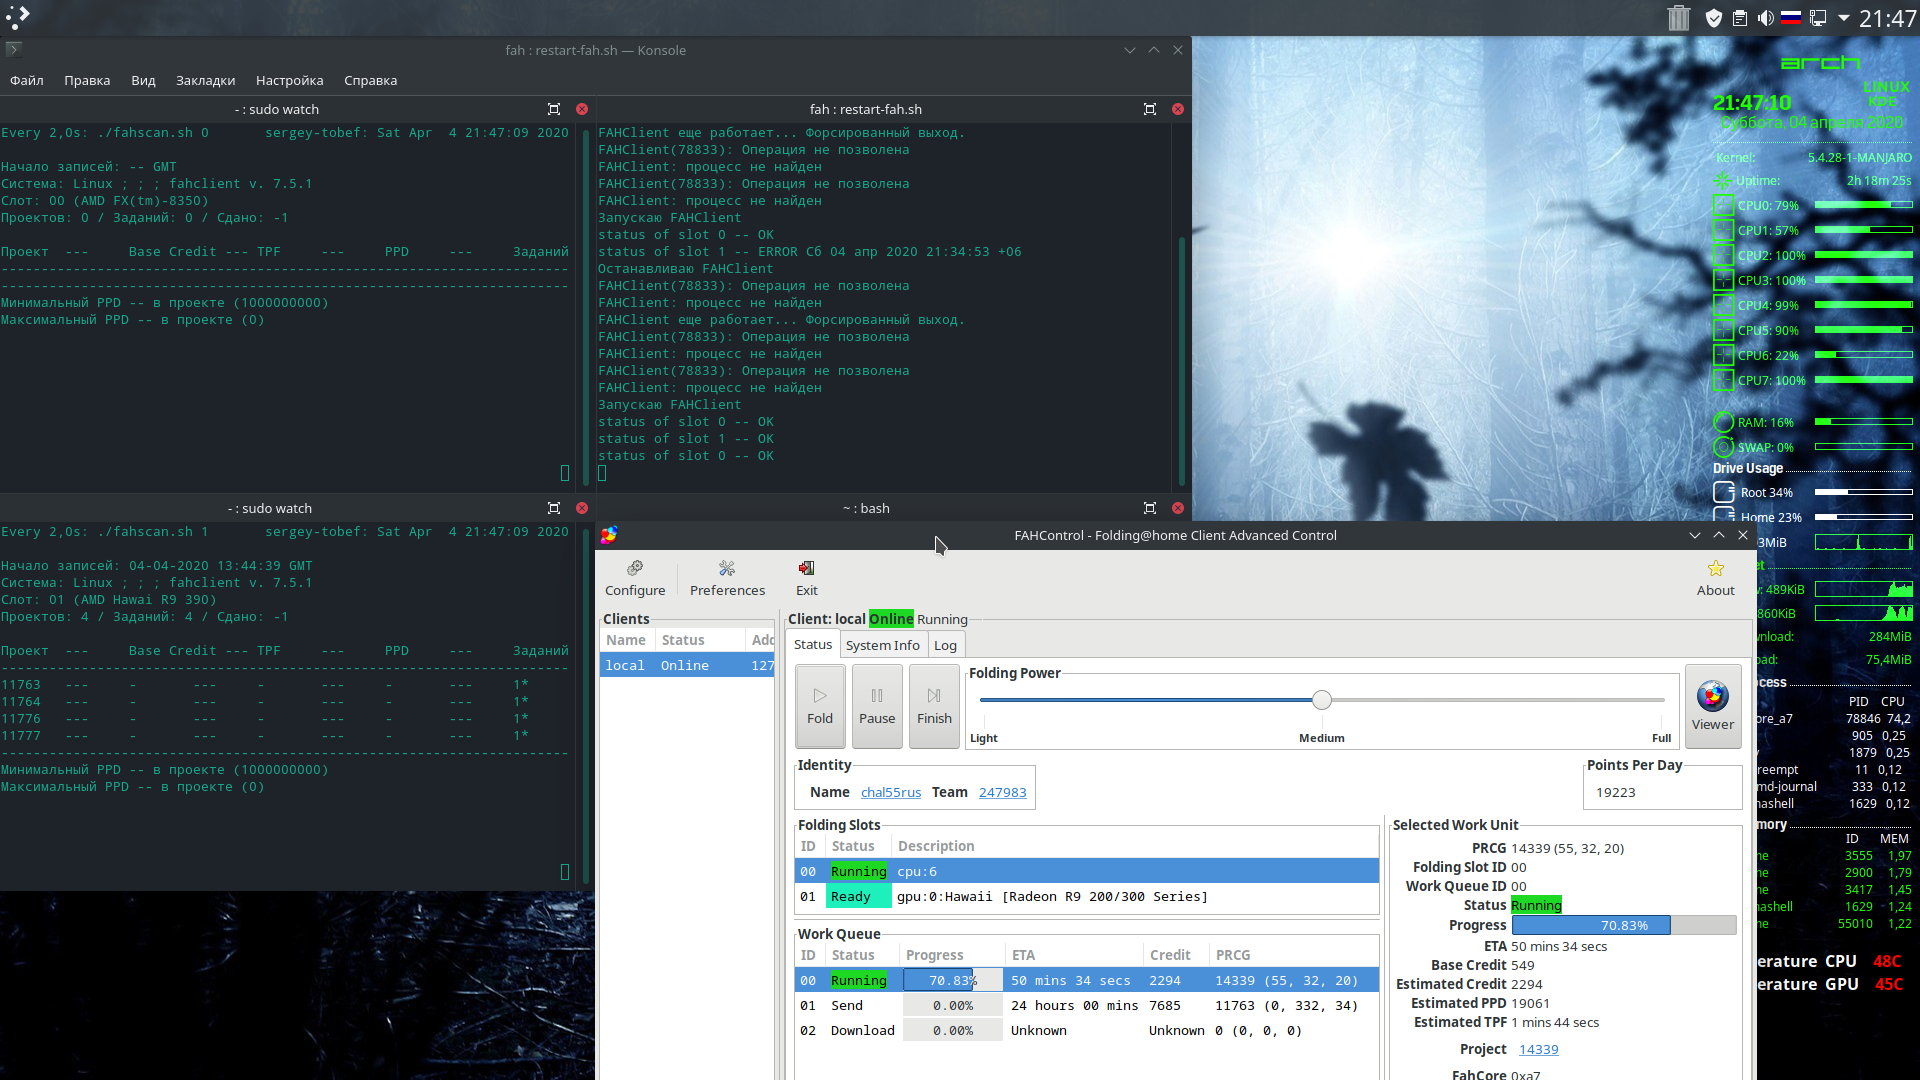Click the volume speaker tray icon

1765,18
